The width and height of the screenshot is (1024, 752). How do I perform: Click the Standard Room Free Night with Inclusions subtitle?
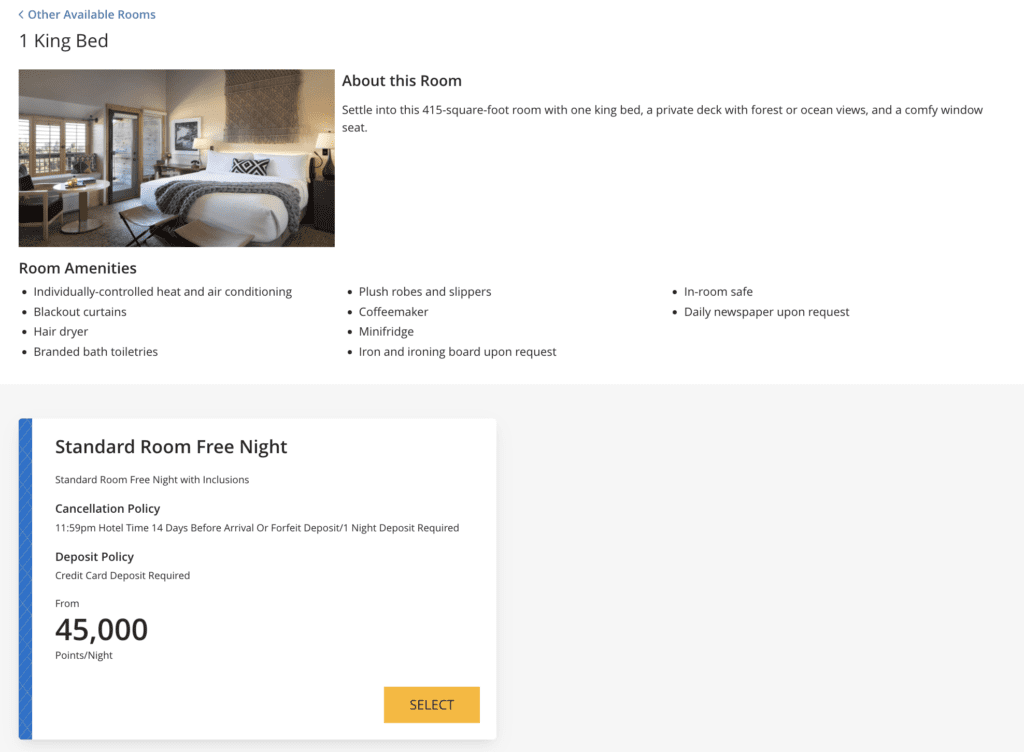coord(151,479)
